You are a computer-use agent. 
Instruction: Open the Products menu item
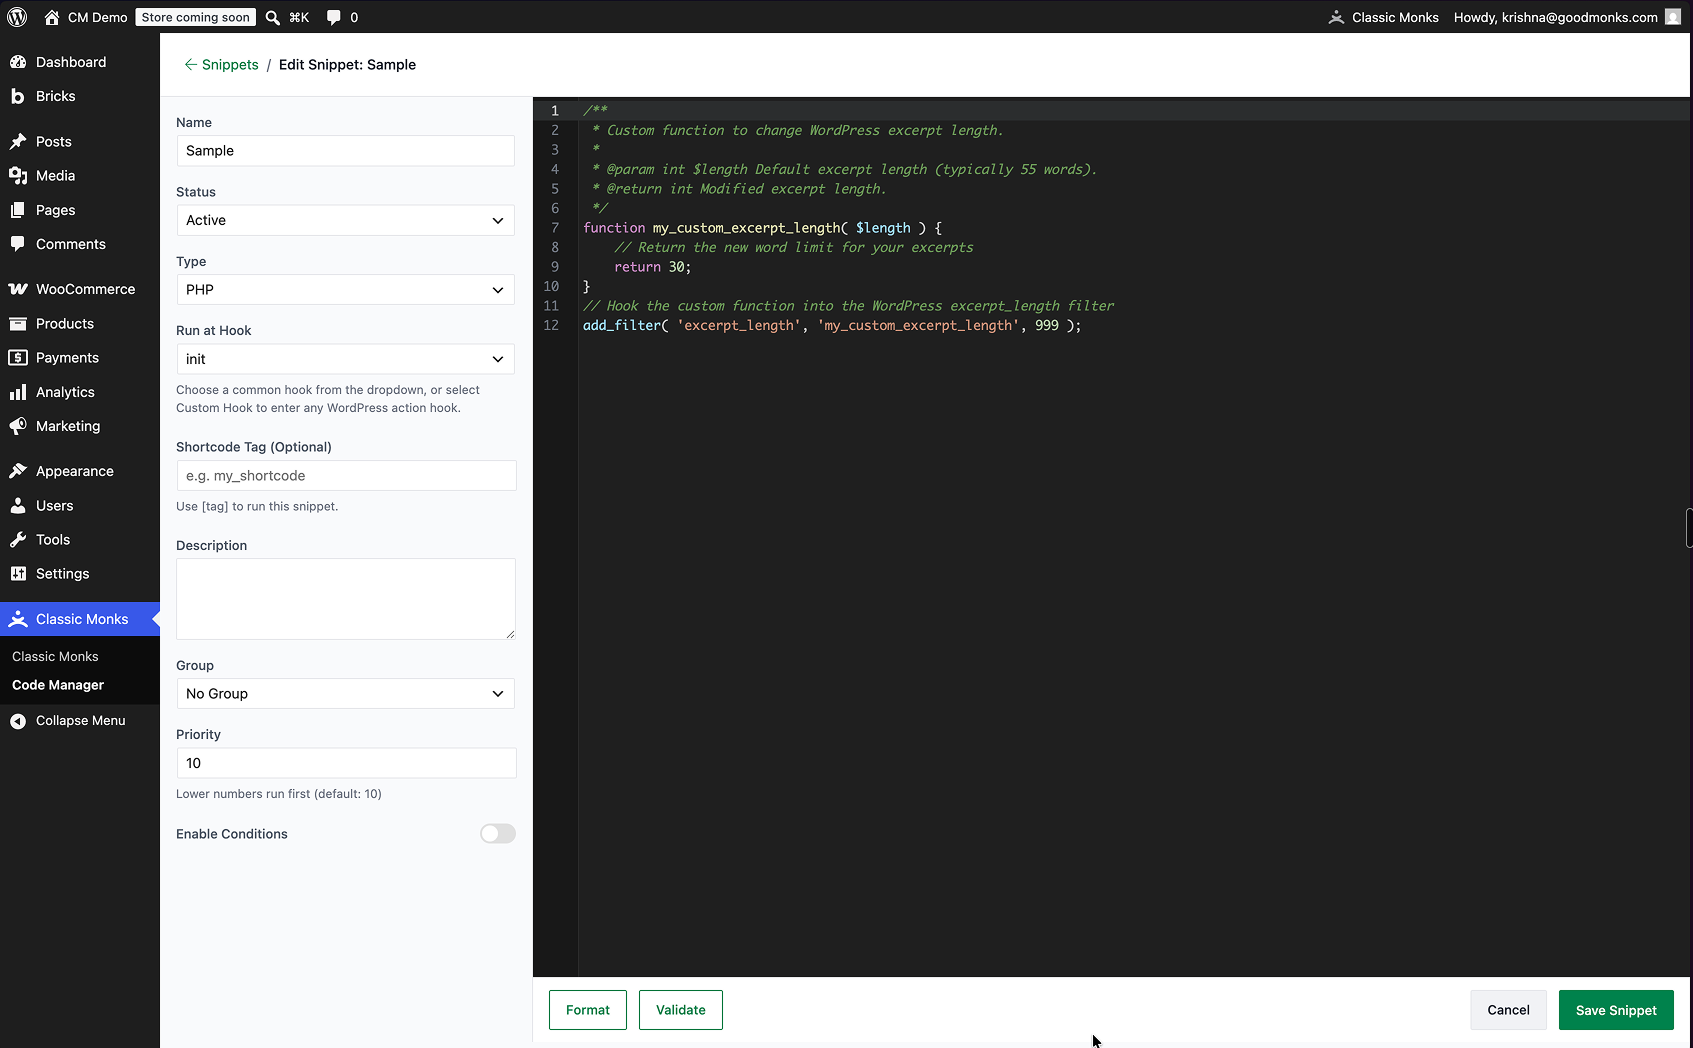(80, 324)
